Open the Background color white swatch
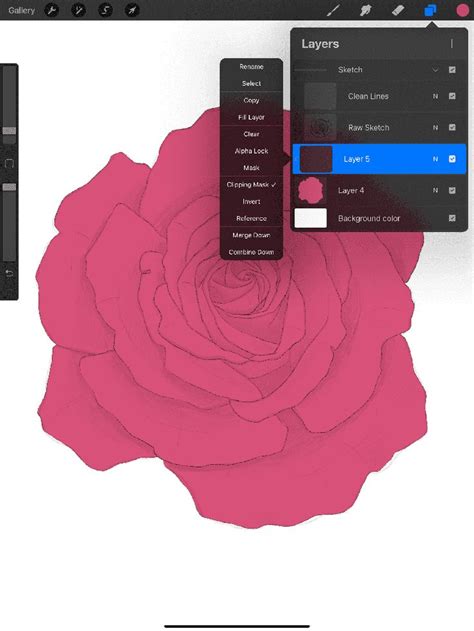This screenshot has width=474, height=631. (x=311, y=218)
